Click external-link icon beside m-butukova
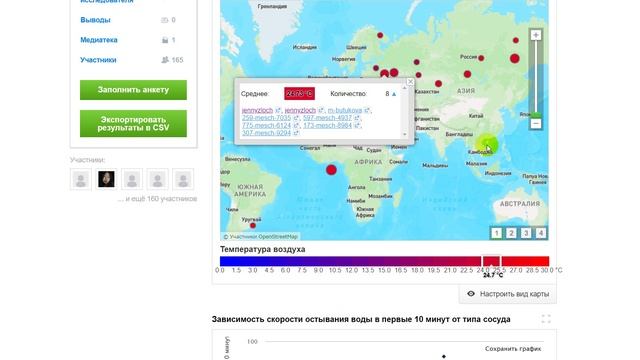 [367, 110]
